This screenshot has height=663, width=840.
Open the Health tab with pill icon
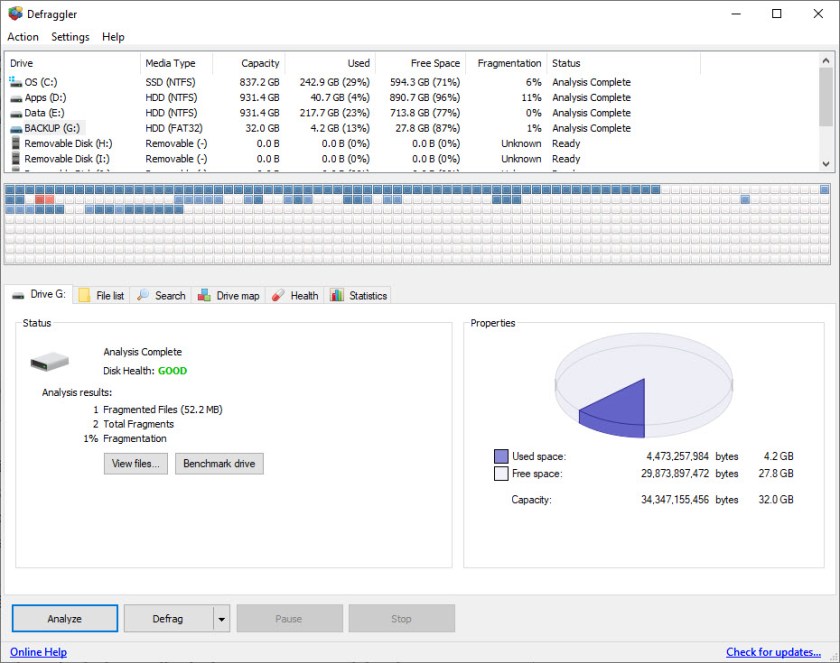point(278,295)
